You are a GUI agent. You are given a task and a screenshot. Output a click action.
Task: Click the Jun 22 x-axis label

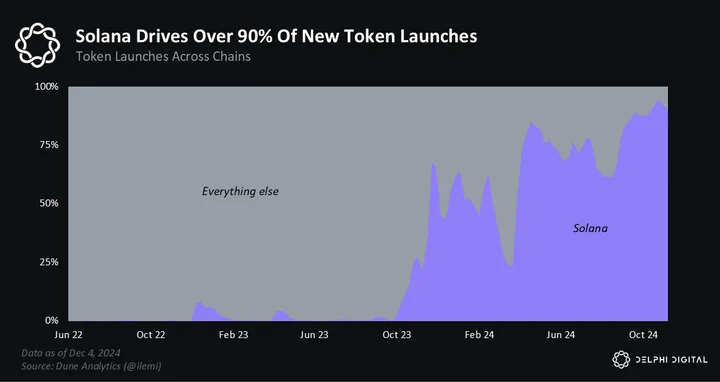tap(68, 335)
